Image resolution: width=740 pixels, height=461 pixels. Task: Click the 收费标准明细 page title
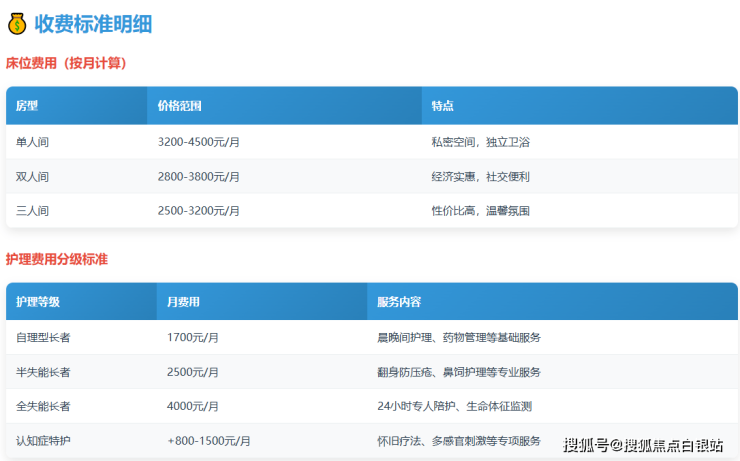tap(93, 24)
